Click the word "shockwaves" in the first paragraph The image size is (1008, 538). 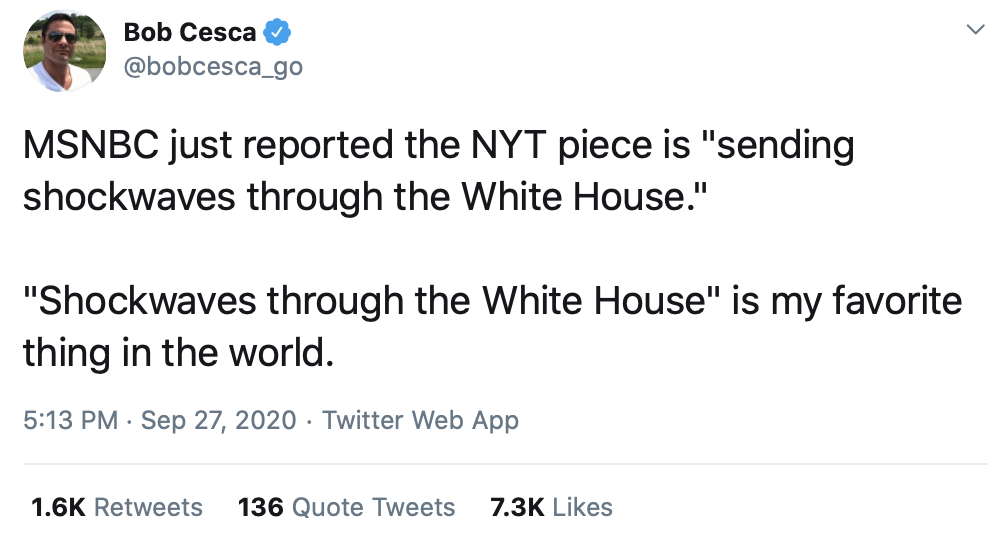click(129, 197)
